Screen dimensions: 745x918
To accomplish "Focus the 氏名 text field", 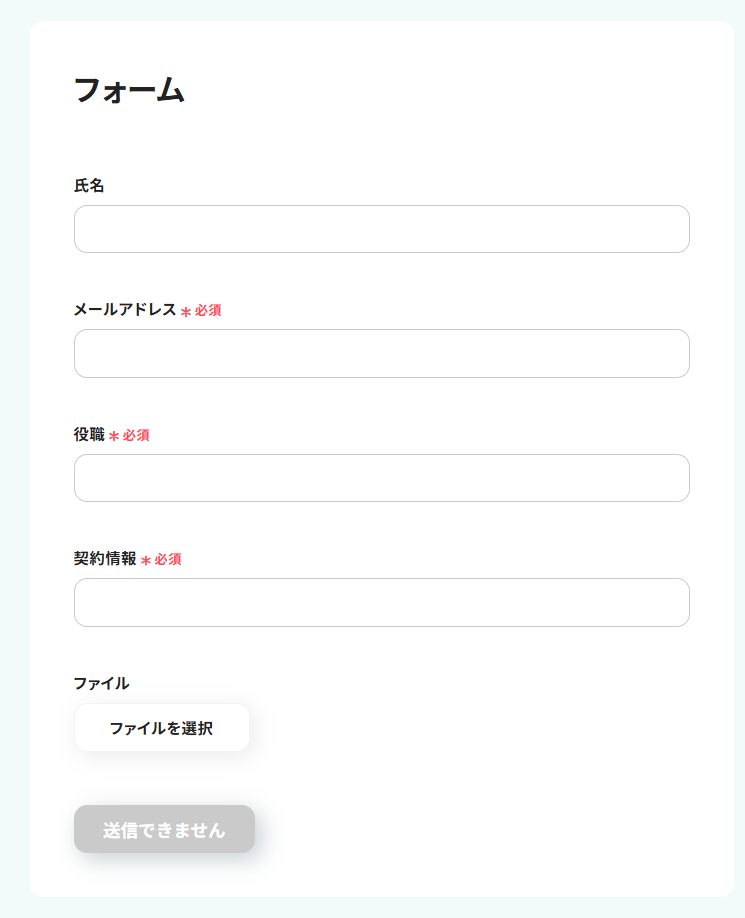I will tap(381, 229).
